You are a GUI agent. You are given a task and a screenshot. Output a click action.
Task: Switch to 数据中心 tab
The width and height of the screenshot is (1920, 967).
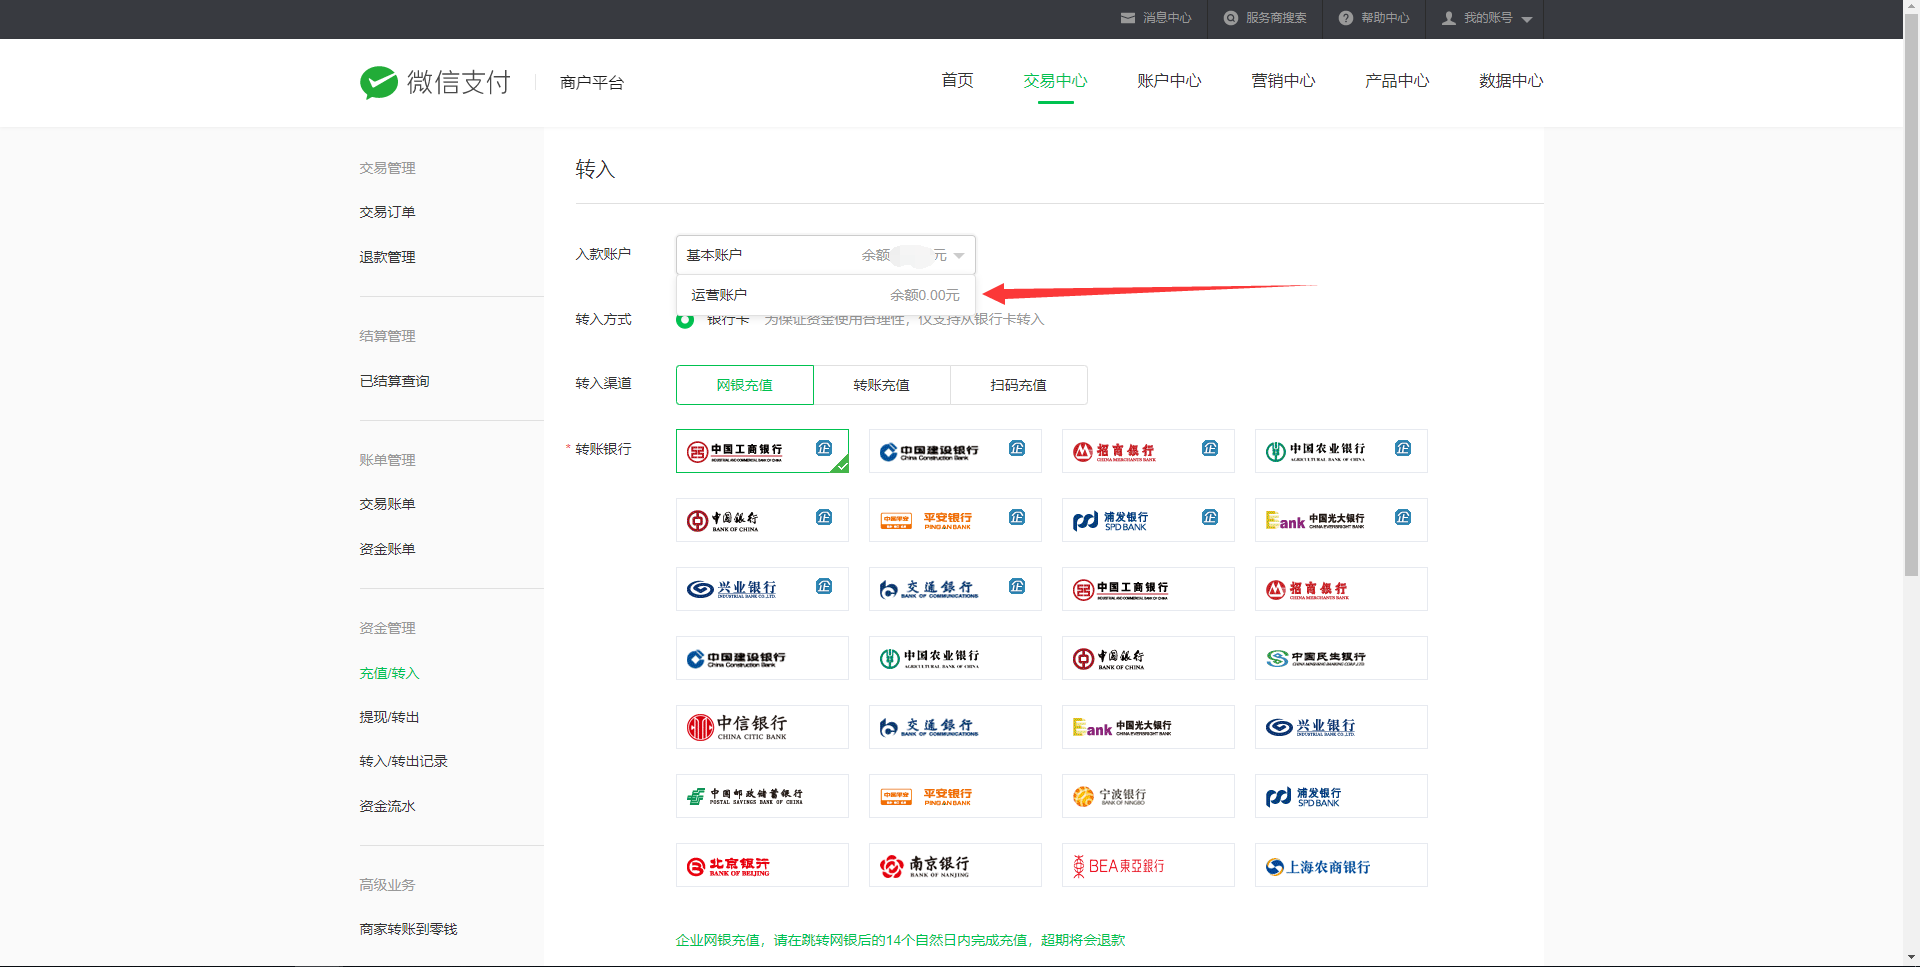pyautogui.click(x=1511, y=81)
